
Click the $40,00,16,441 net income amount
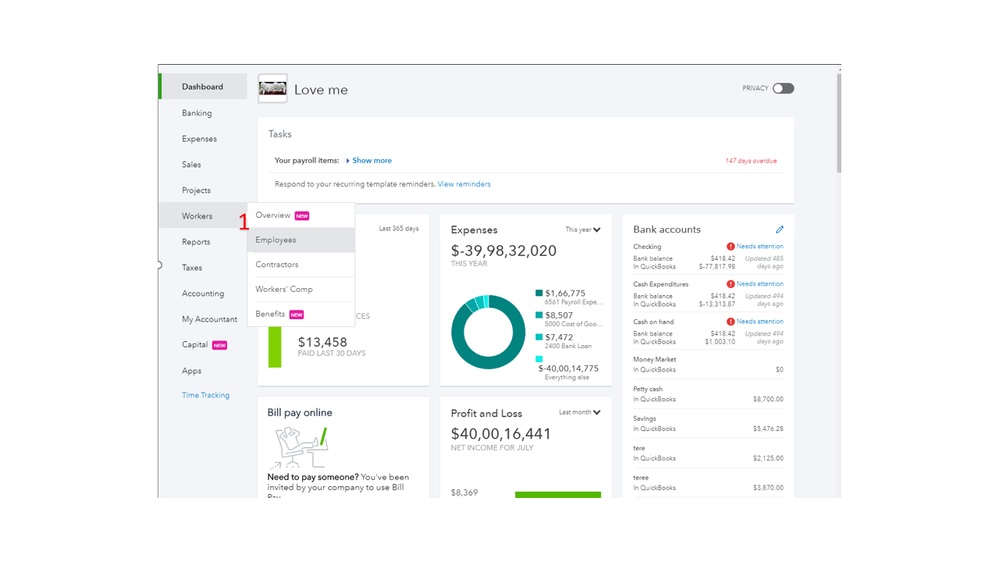click(501, 434)
